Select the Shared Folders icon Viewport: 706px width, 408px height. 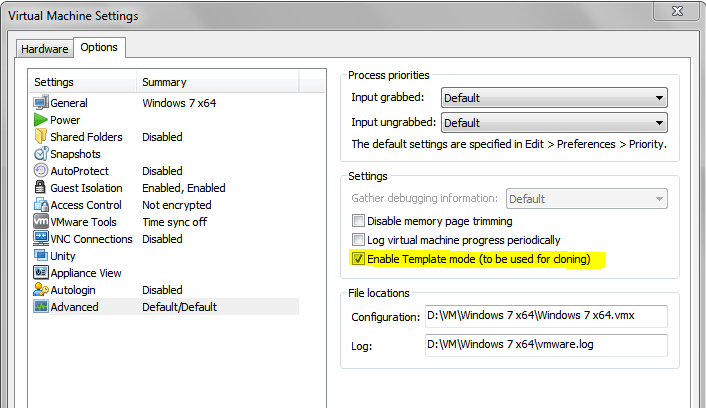[x=41, y=137]
